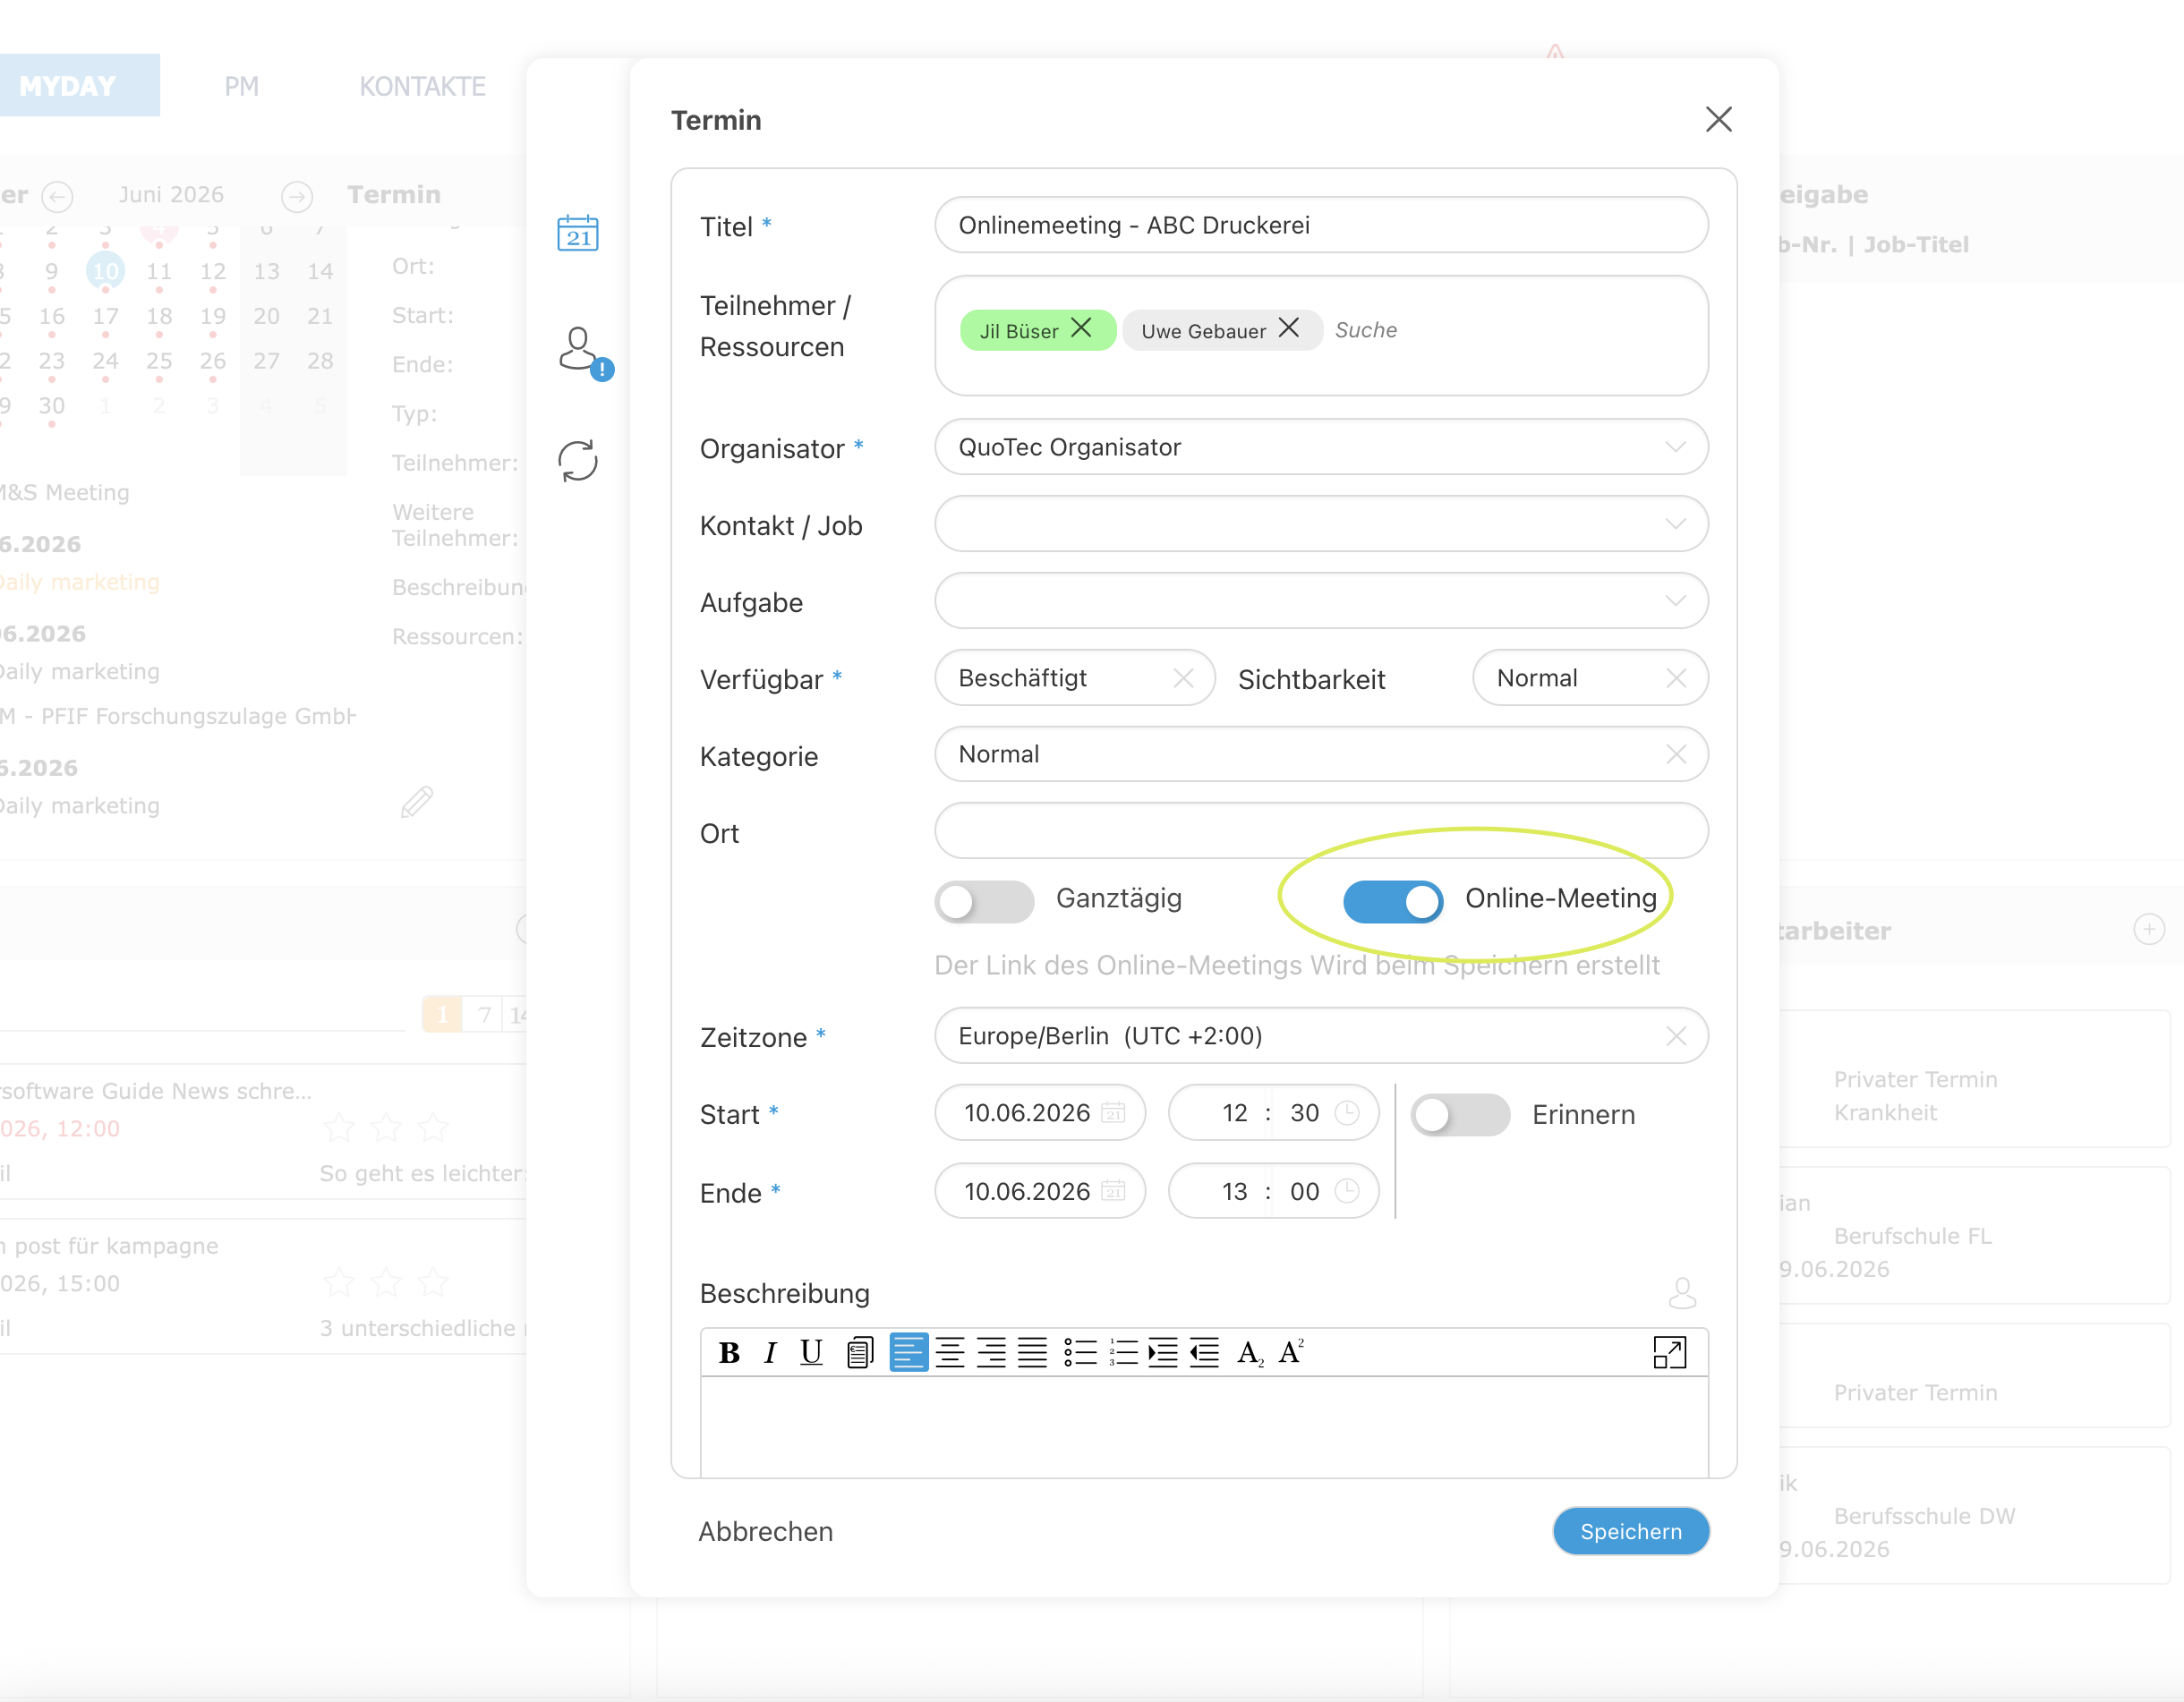Select day 11 in background calendar
2184x1702 pixels.
159,271
